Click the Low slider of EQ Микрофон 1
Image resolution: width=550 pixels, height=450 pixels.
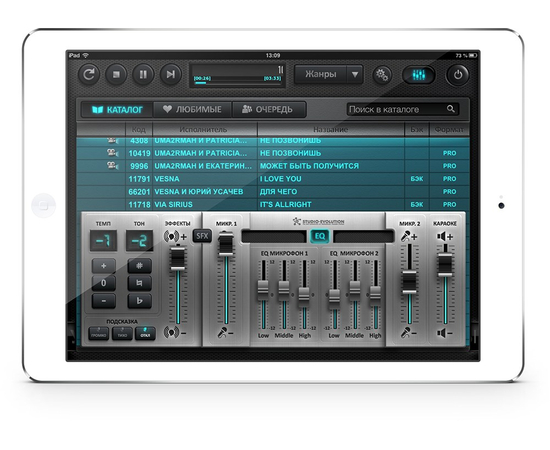pos(263,290)
